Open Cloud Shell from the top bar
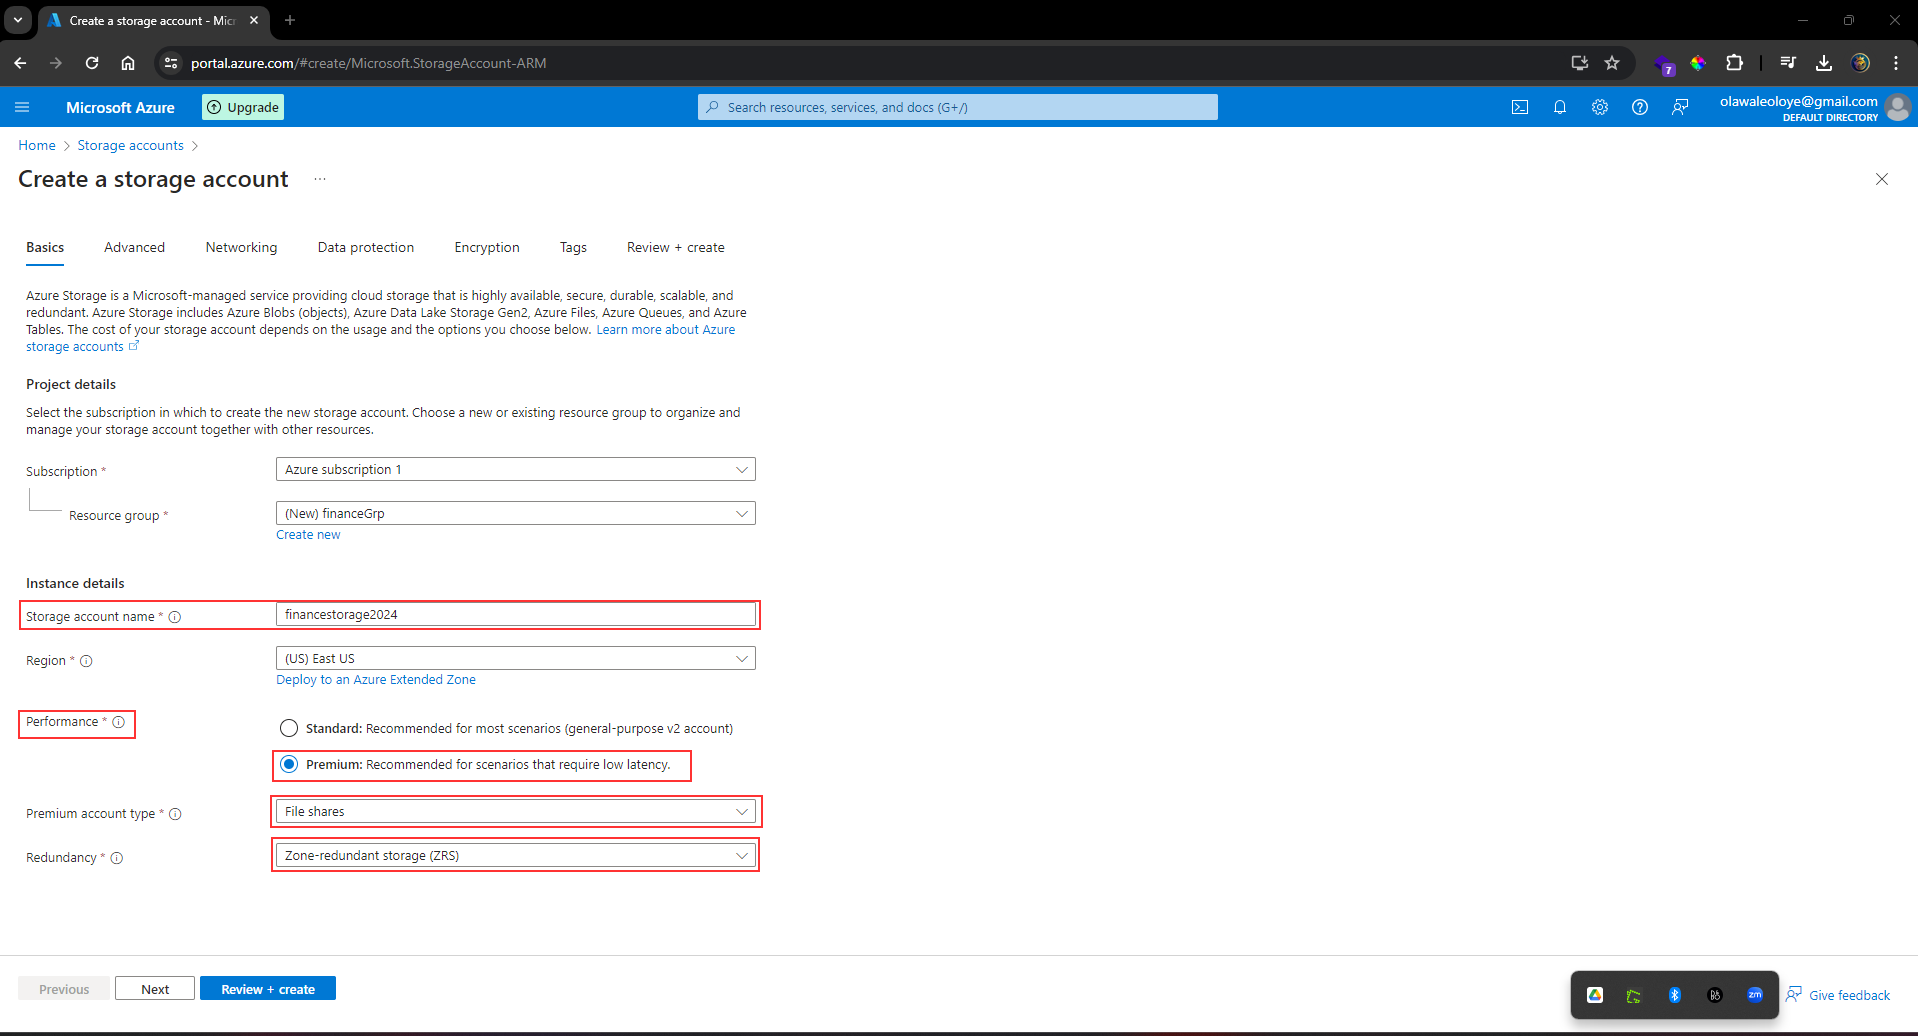 1520,107
